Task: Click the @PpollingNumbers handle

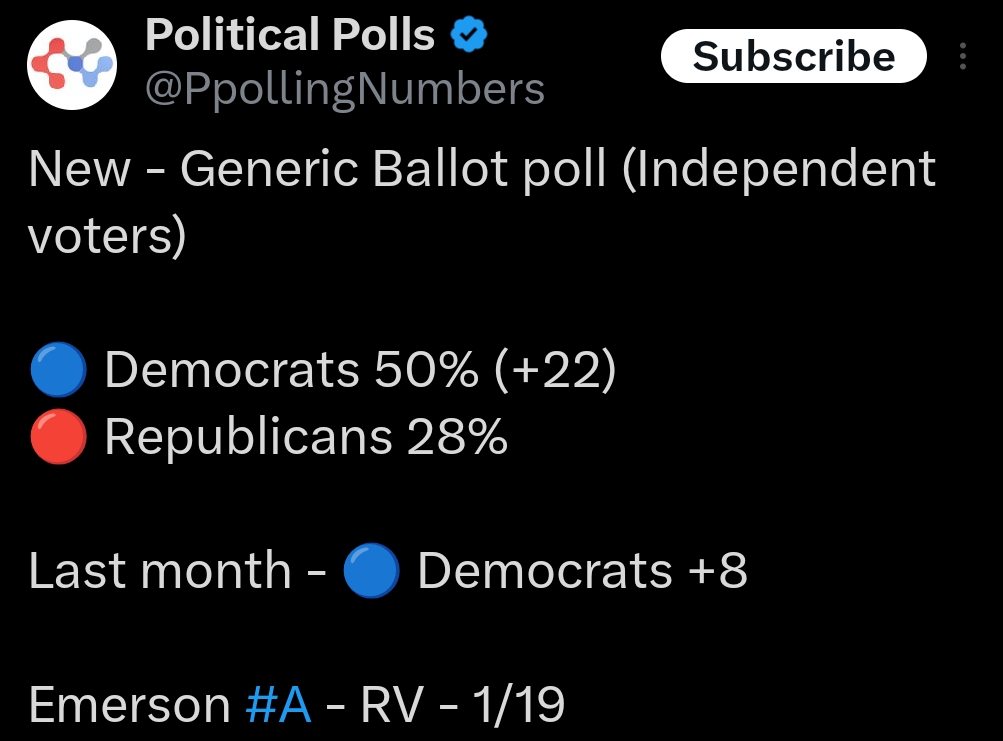Action: (345, 89)
